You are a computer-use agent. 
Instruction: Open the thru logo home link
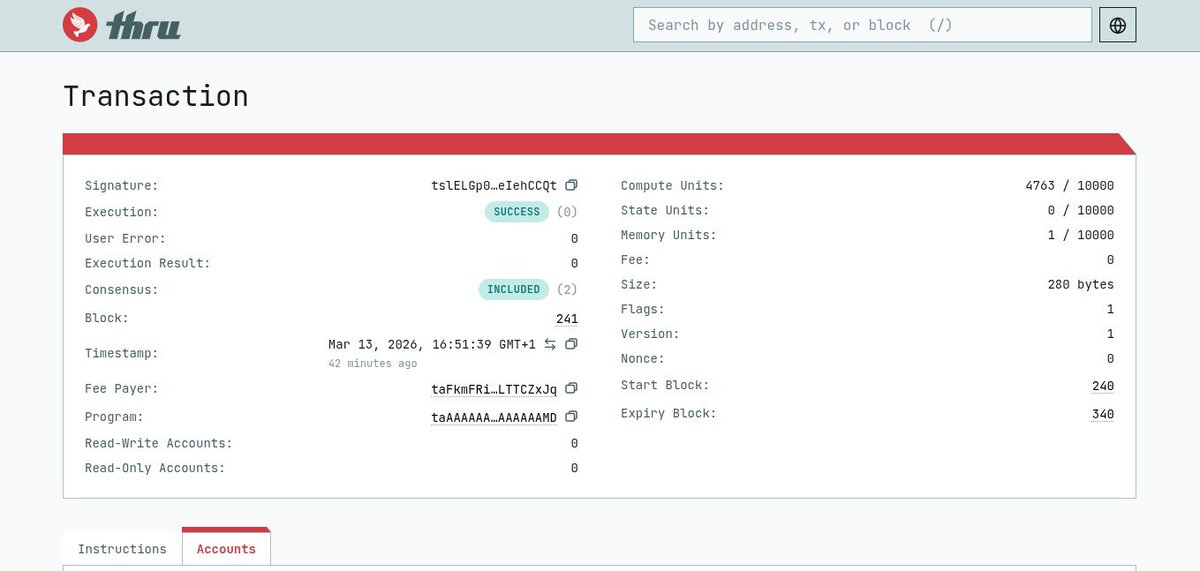pos(121,25)
